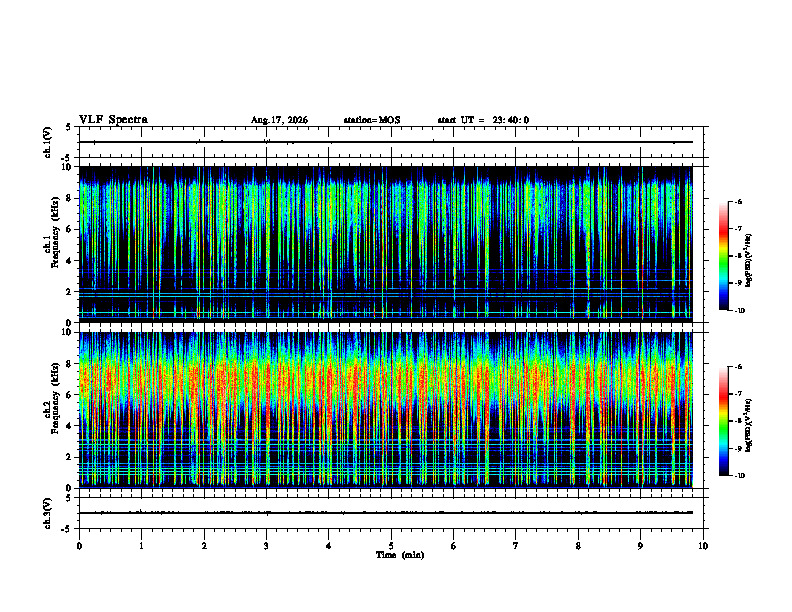792x612 pixels.
Task: Click the start UT 23:40:0 label
Action: click(x=483, y=120)
